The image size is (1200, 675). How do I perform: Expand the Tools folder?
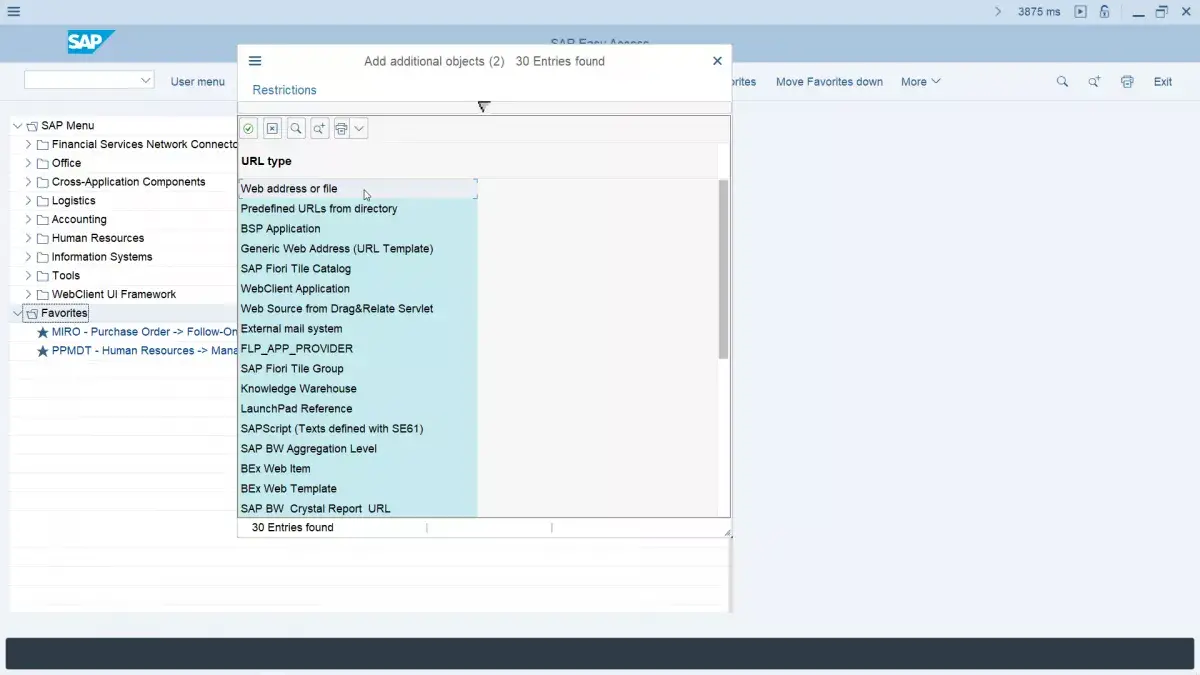coord(28,276)
